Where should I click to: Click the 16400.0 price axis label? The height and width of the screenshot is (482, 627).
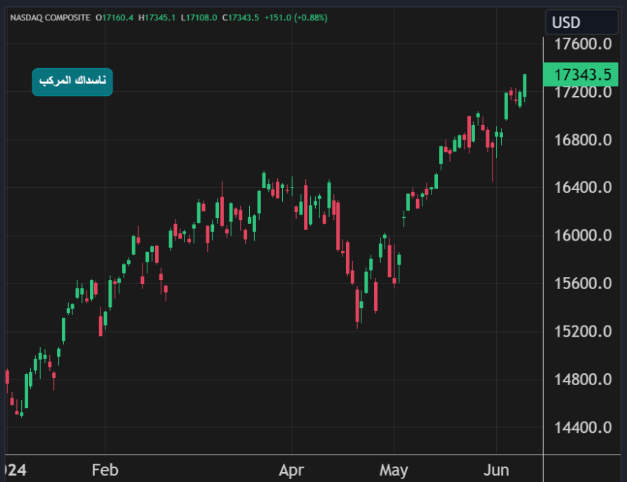tap(583, 187)
